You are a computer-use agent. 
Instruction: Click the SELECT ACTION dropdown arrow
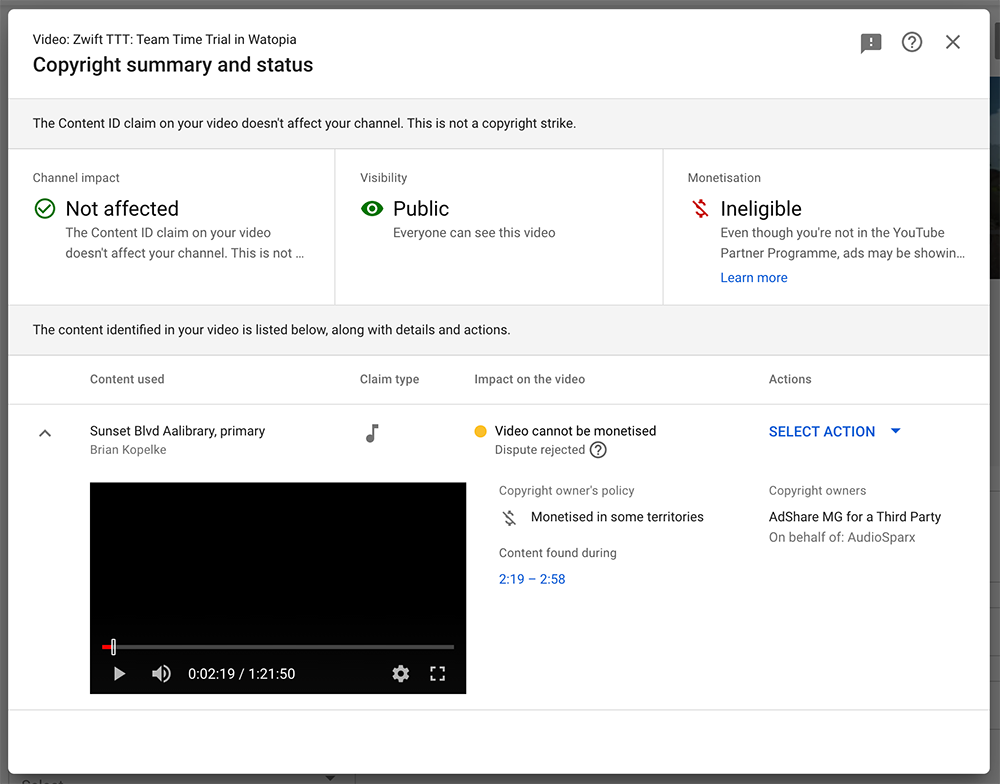click(x=896, y=432)
